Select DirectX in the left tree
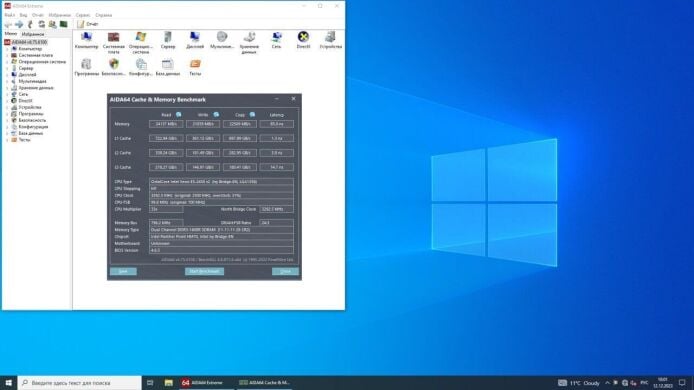 25,100
